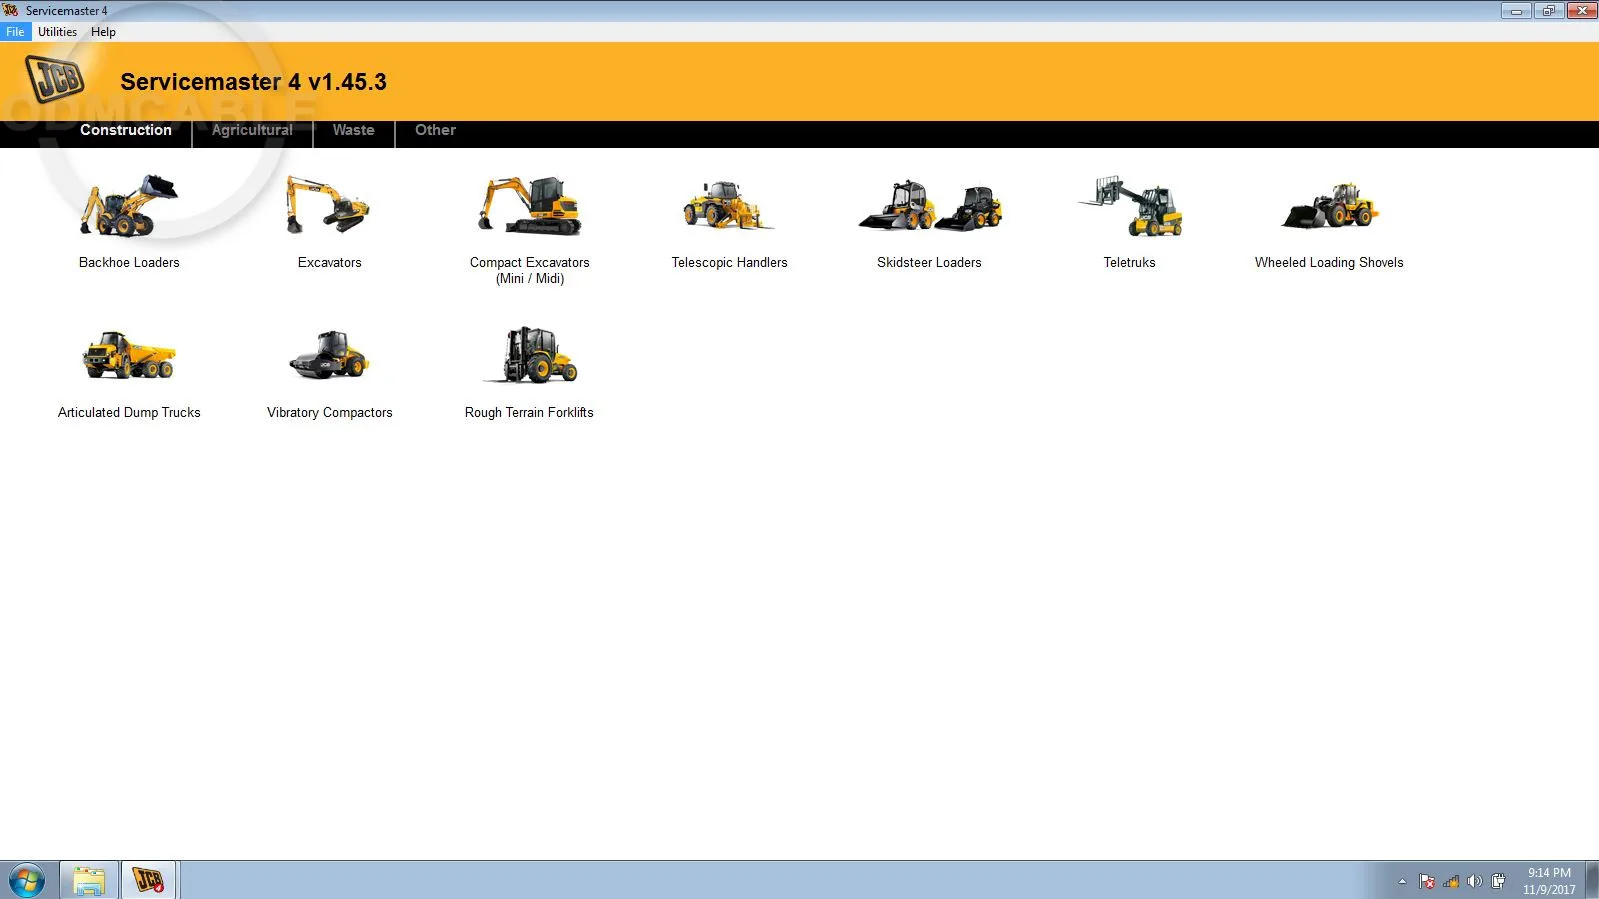Click the Teletruks text label

coord(1130,263)
